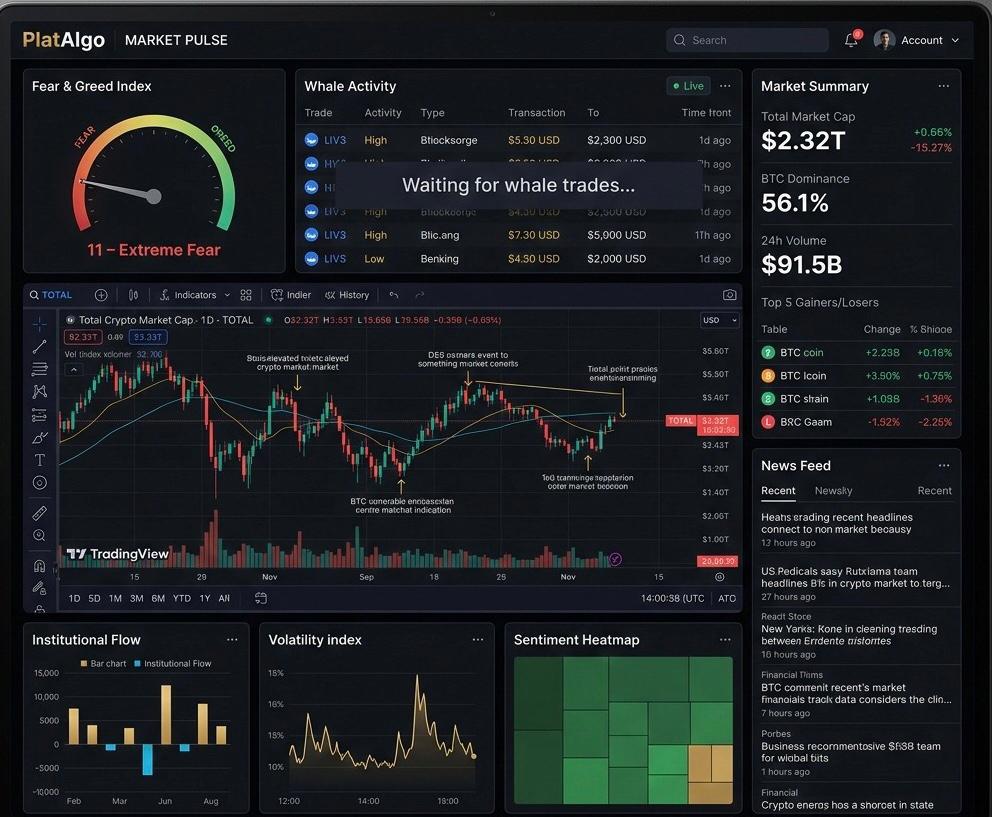Viewport: 992px width, 817px height.
Task: Open chart History replay
Action: 347,295
